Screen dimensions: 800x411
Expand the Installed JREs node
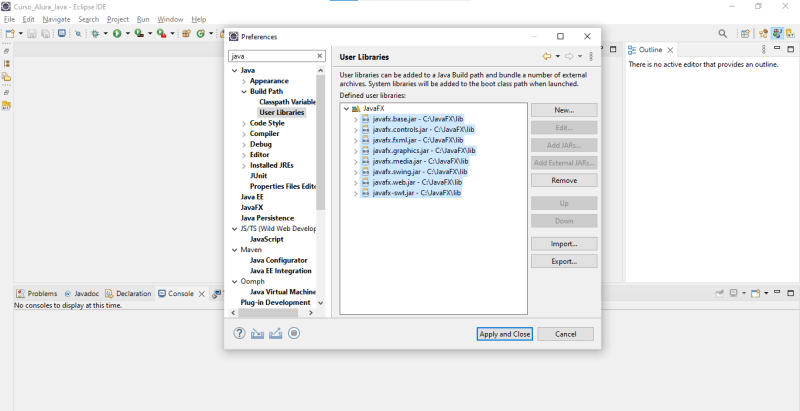tap(244, 166)
